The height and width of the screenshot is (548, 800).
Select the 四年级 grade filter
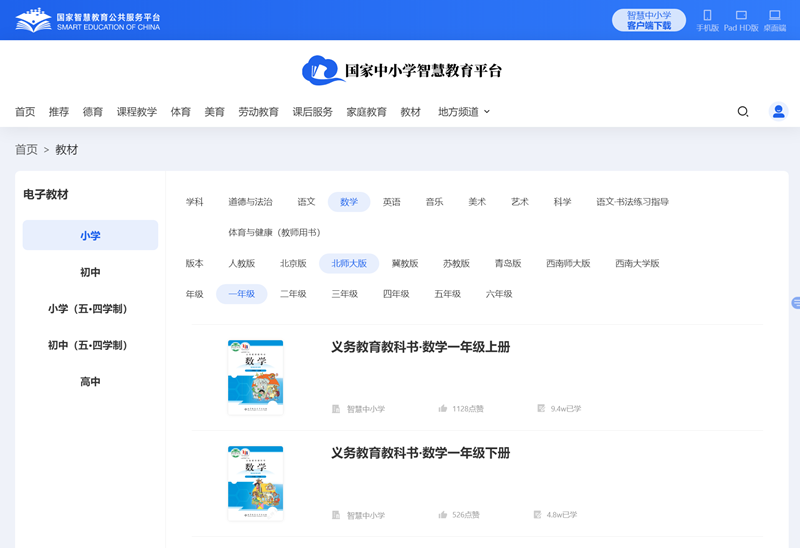[396, 294]
